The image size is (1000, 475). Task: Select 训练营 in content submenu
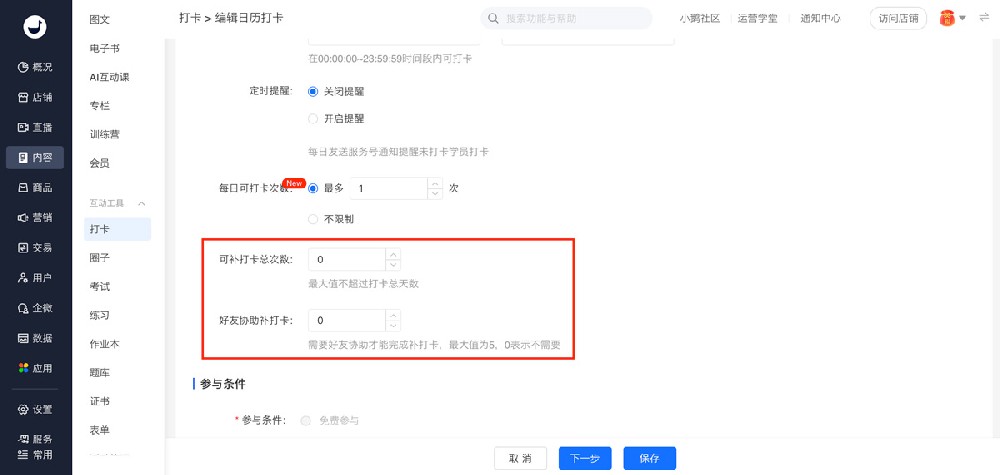[105, 134]
